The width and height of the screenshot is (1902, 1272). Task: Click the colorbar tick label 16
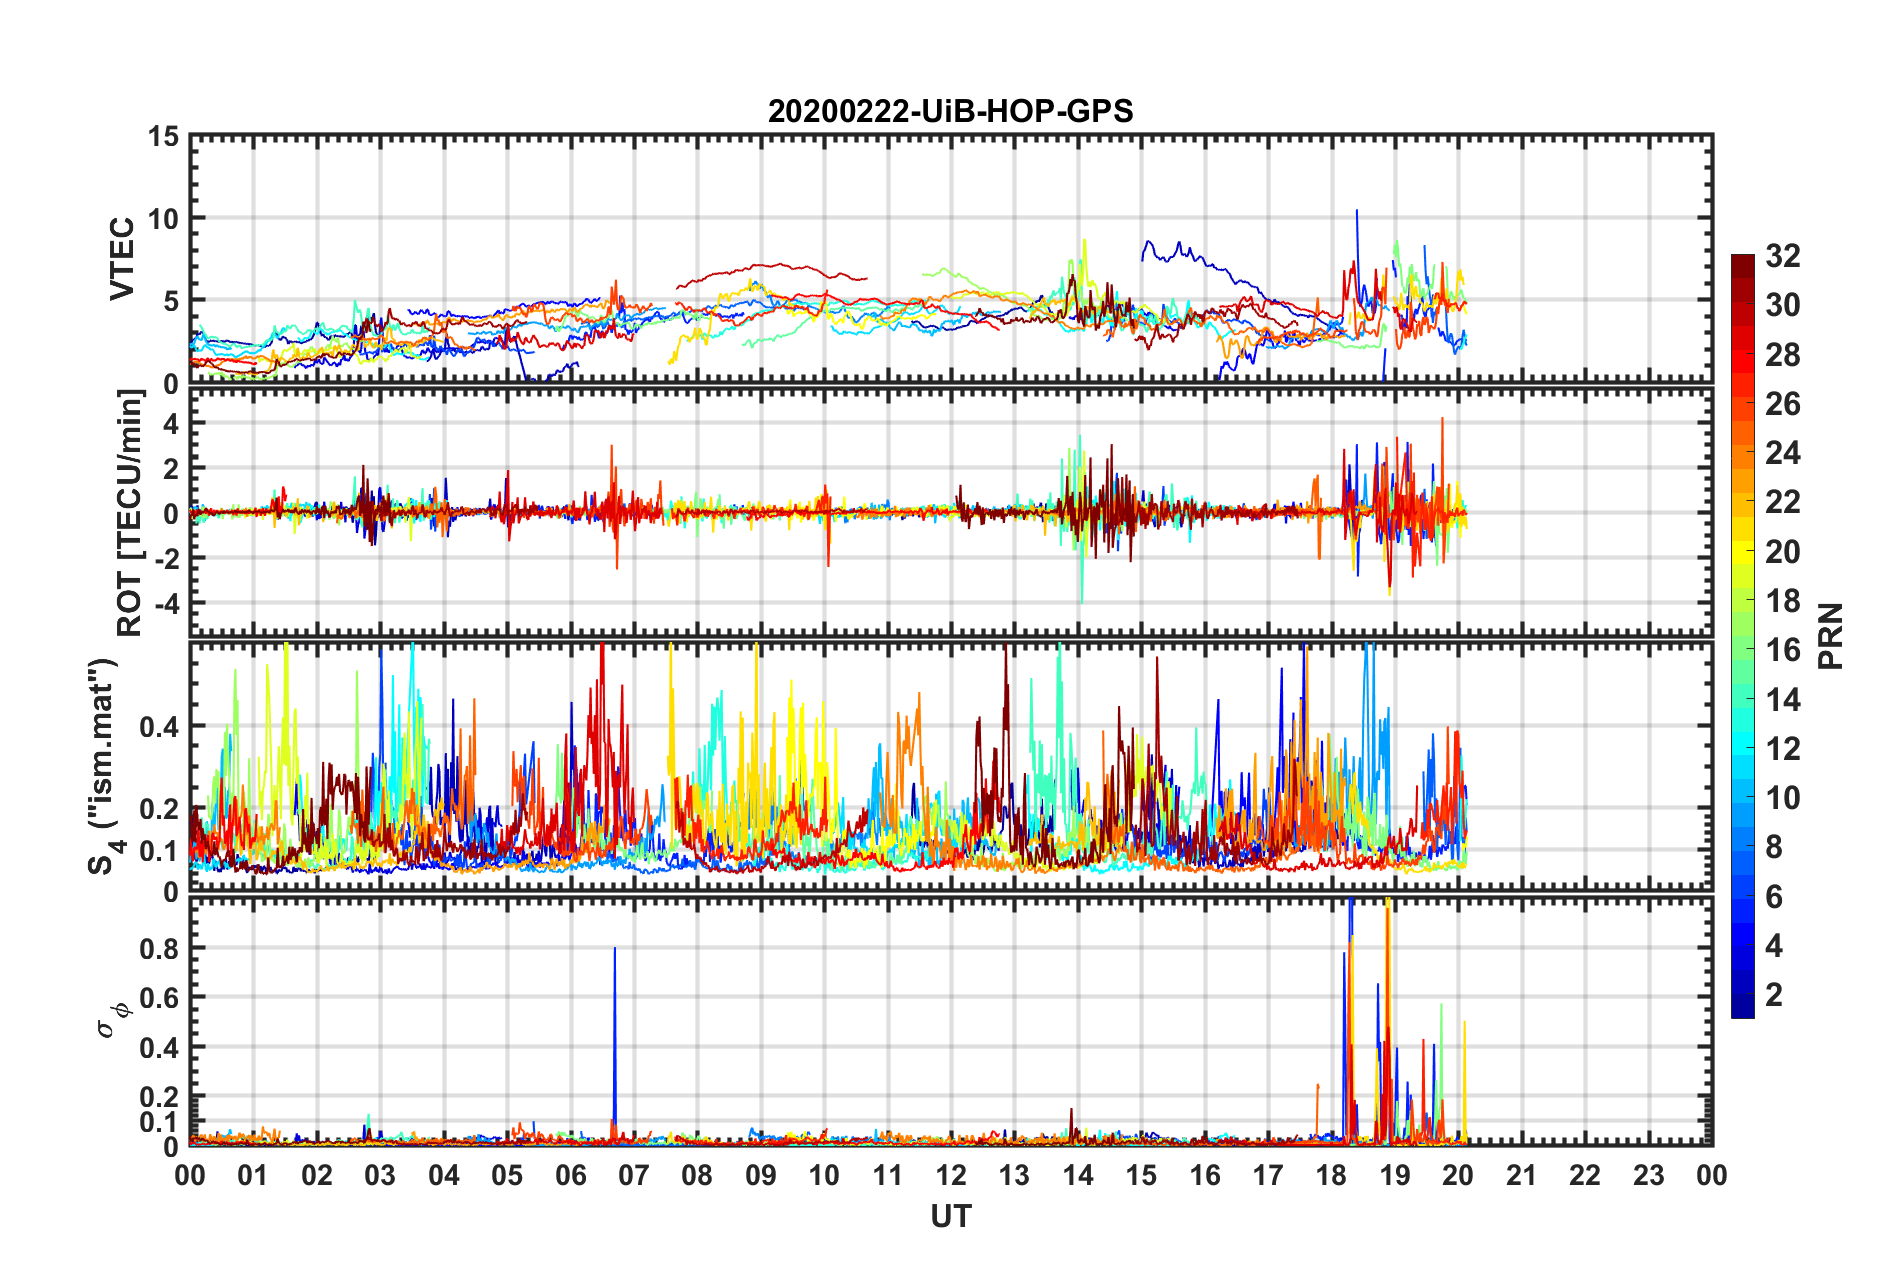click(x=1782, y=650)
